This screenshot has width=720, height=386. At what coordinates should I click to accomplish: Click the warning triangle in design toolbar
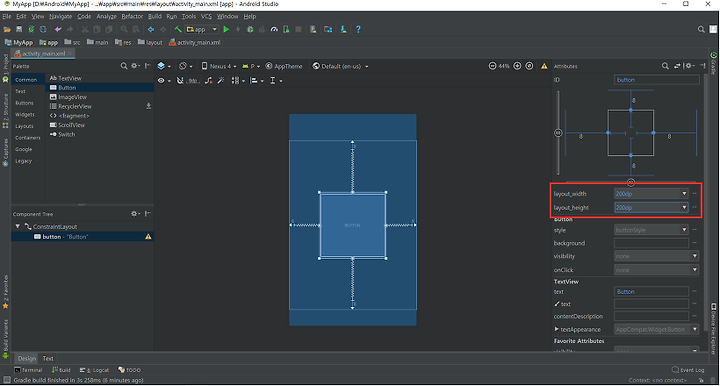(544, 67)
